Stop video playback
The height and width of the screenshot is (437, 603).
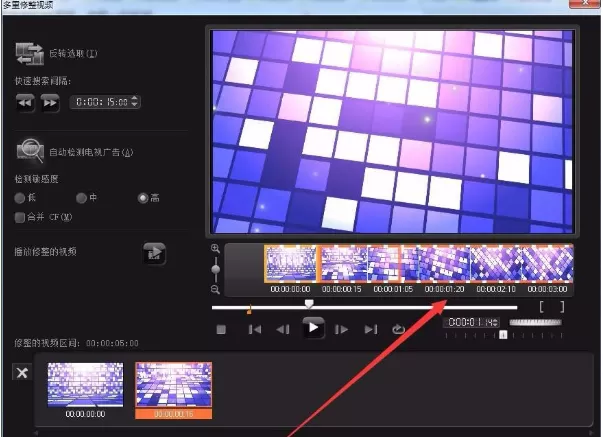[x=221, y=330]
